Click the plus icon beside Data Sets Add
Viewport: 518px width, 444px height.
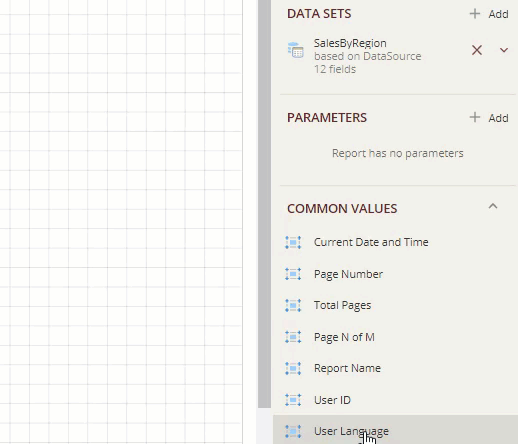[x=475, y=14]
